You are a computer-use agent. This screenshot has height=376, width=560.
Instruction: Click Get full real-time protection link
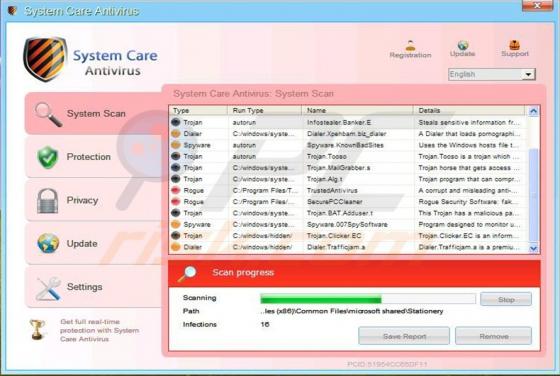99,330
